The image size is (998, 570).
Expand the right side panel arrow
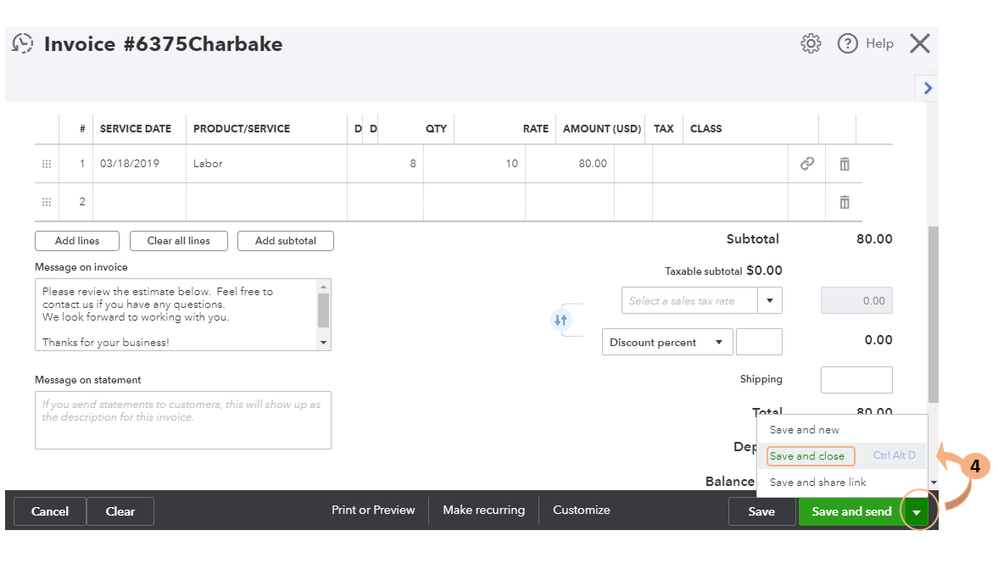[927, 88]
